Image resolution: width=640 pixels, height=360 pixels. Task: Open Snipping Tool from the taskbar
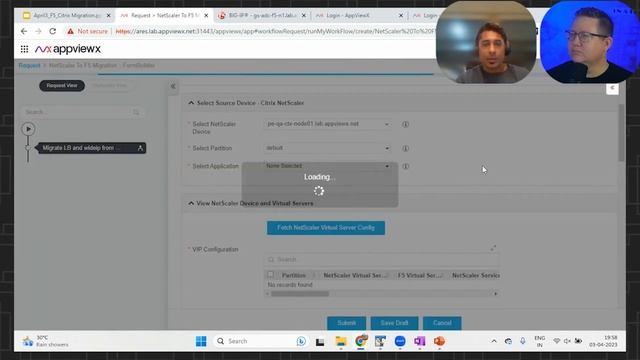[x=380, y=341]
